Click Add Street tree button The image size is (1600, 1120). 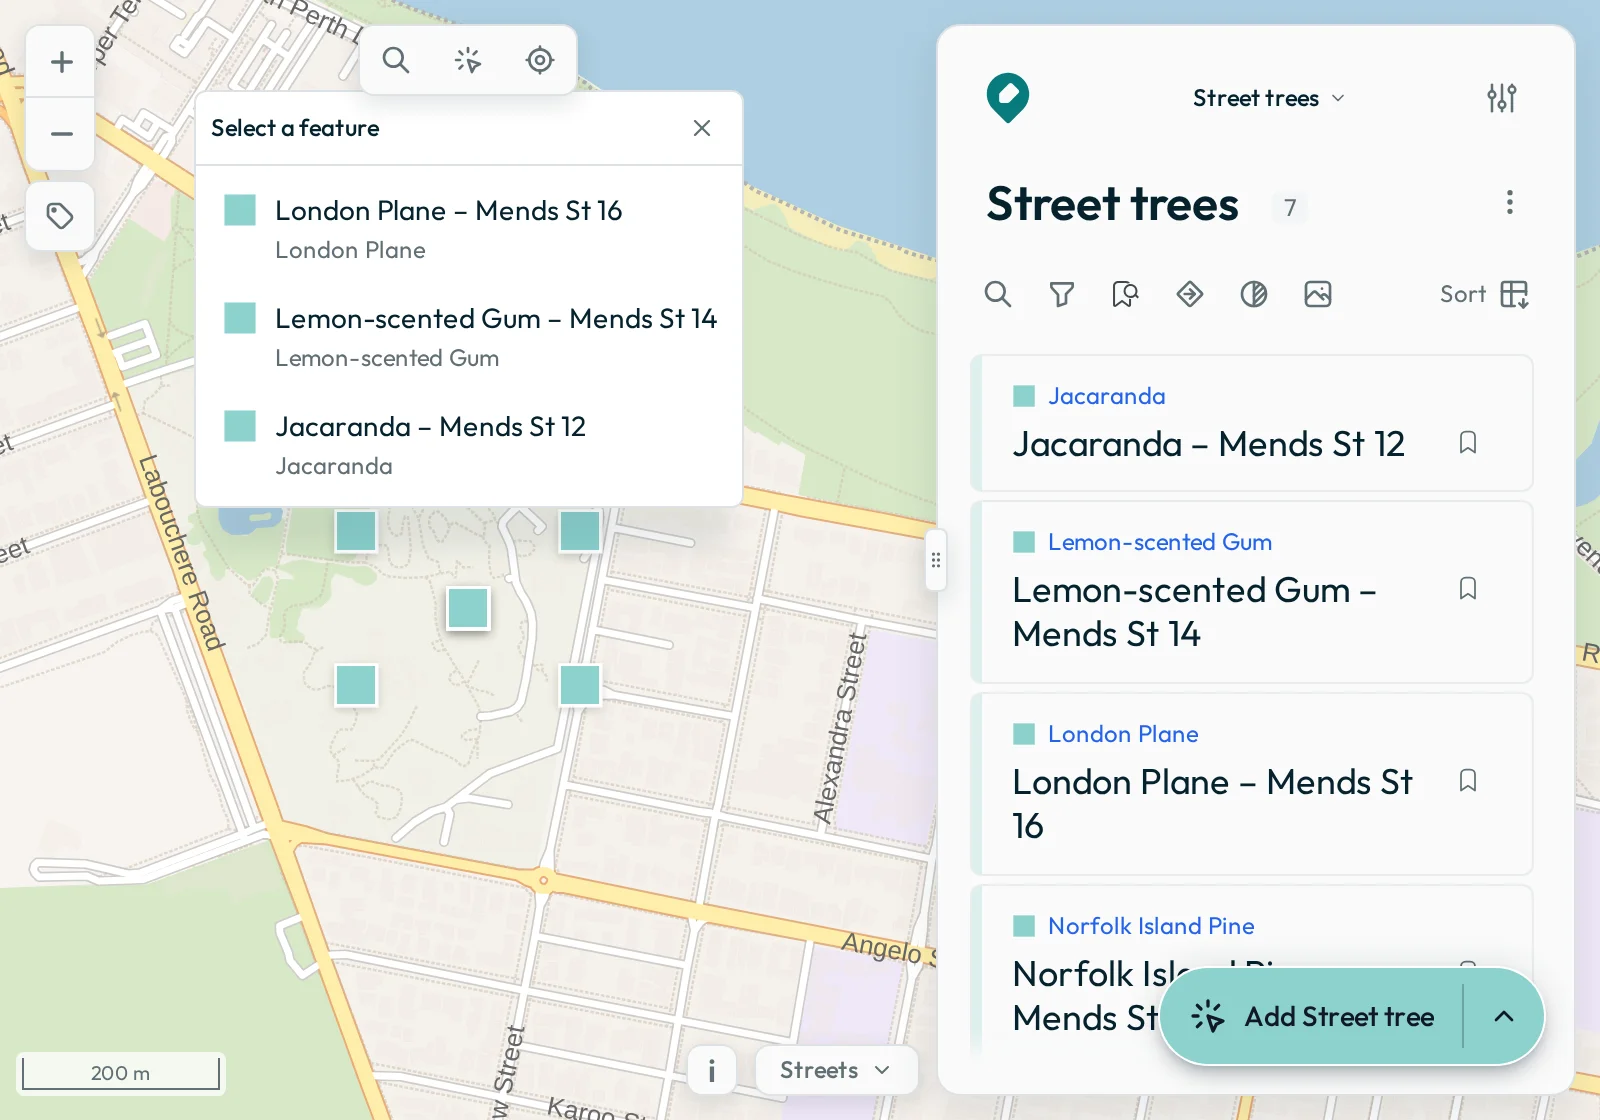(1312, 1017)
